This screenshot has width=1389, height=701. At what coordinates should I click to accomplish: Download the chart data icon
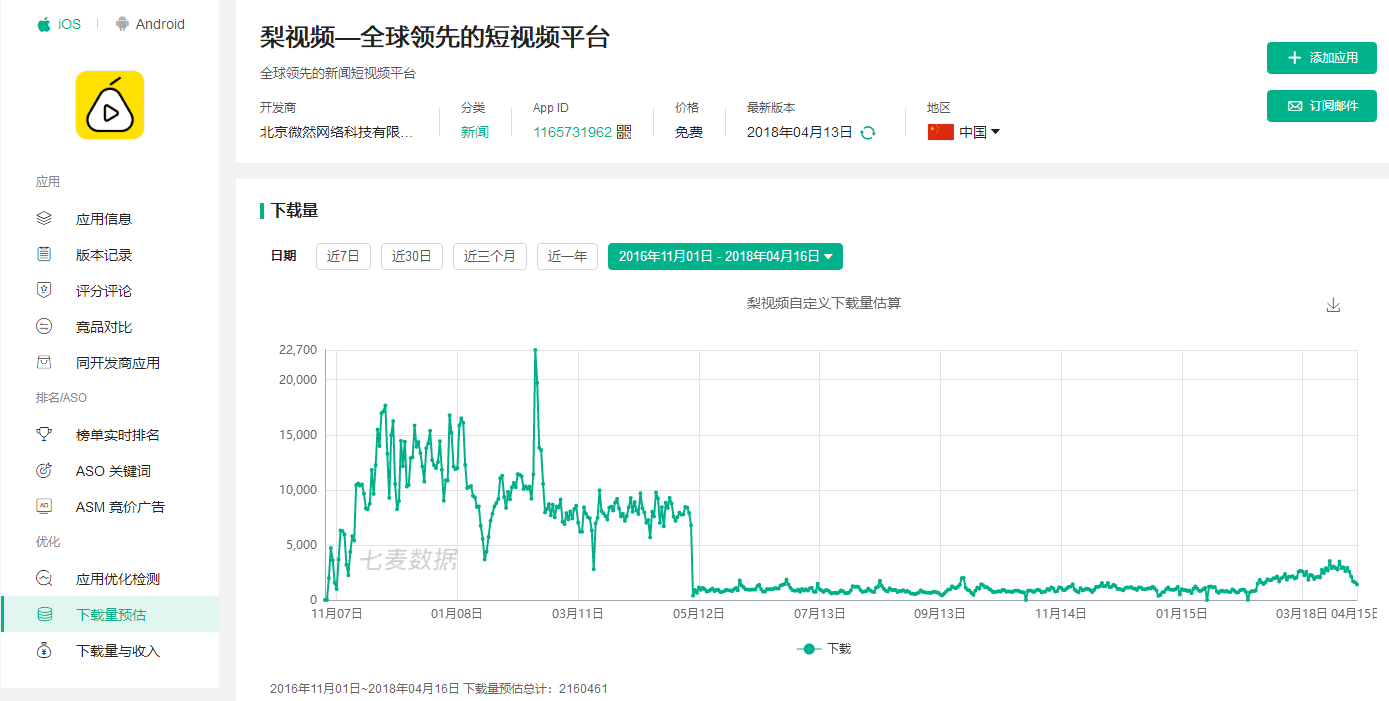[x=1332, y=305]
